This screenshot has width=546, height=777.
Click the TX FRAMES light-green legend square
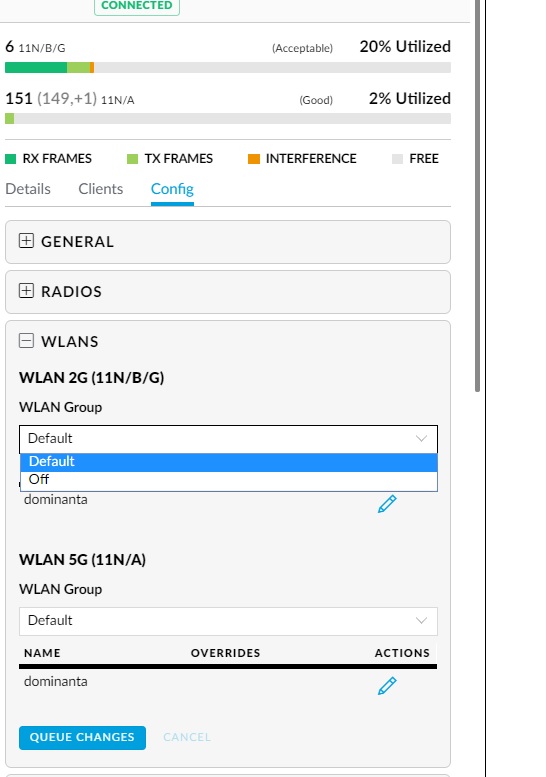pyautogui.click(x=132, y=159)
